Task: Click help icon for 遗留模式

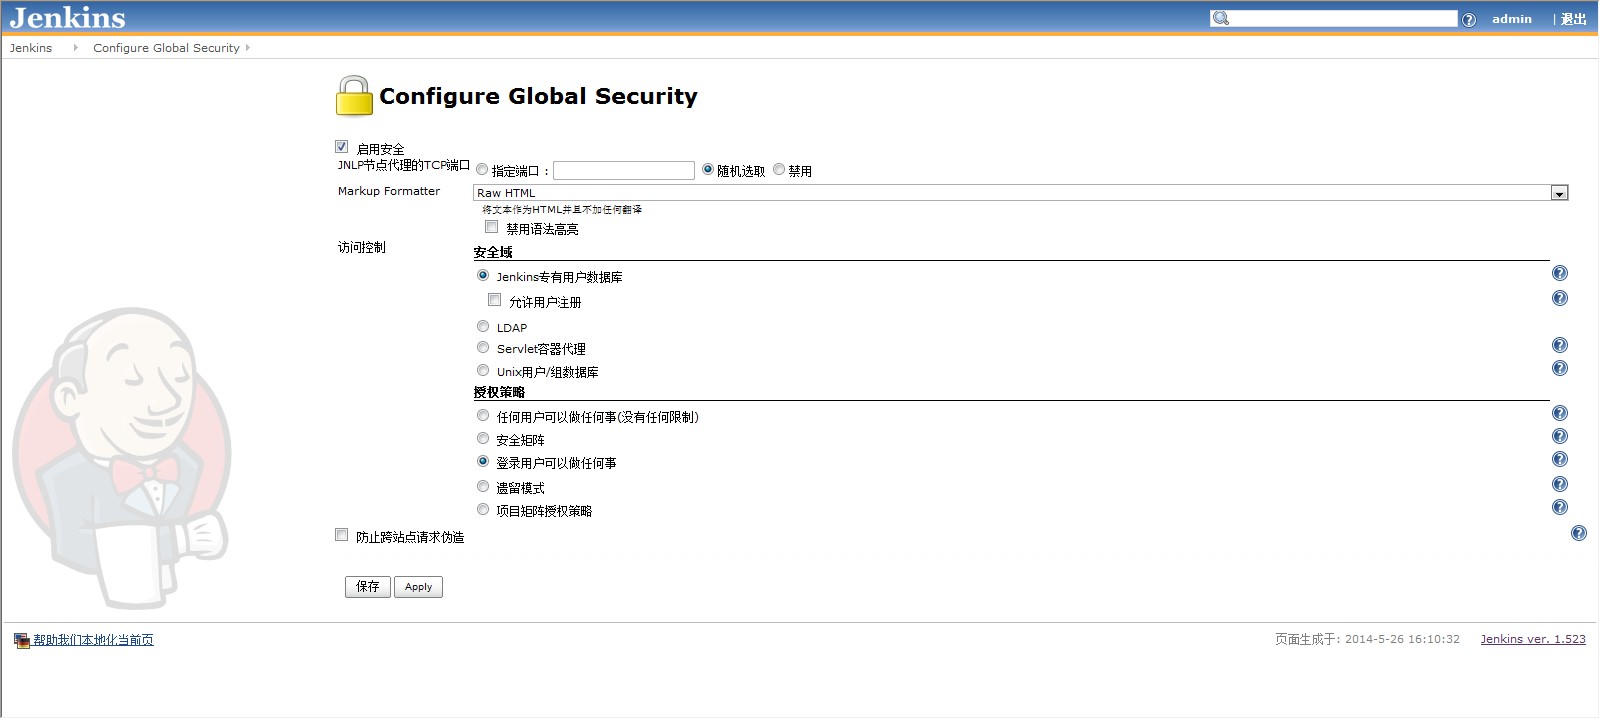Action: pos(1559,484)
